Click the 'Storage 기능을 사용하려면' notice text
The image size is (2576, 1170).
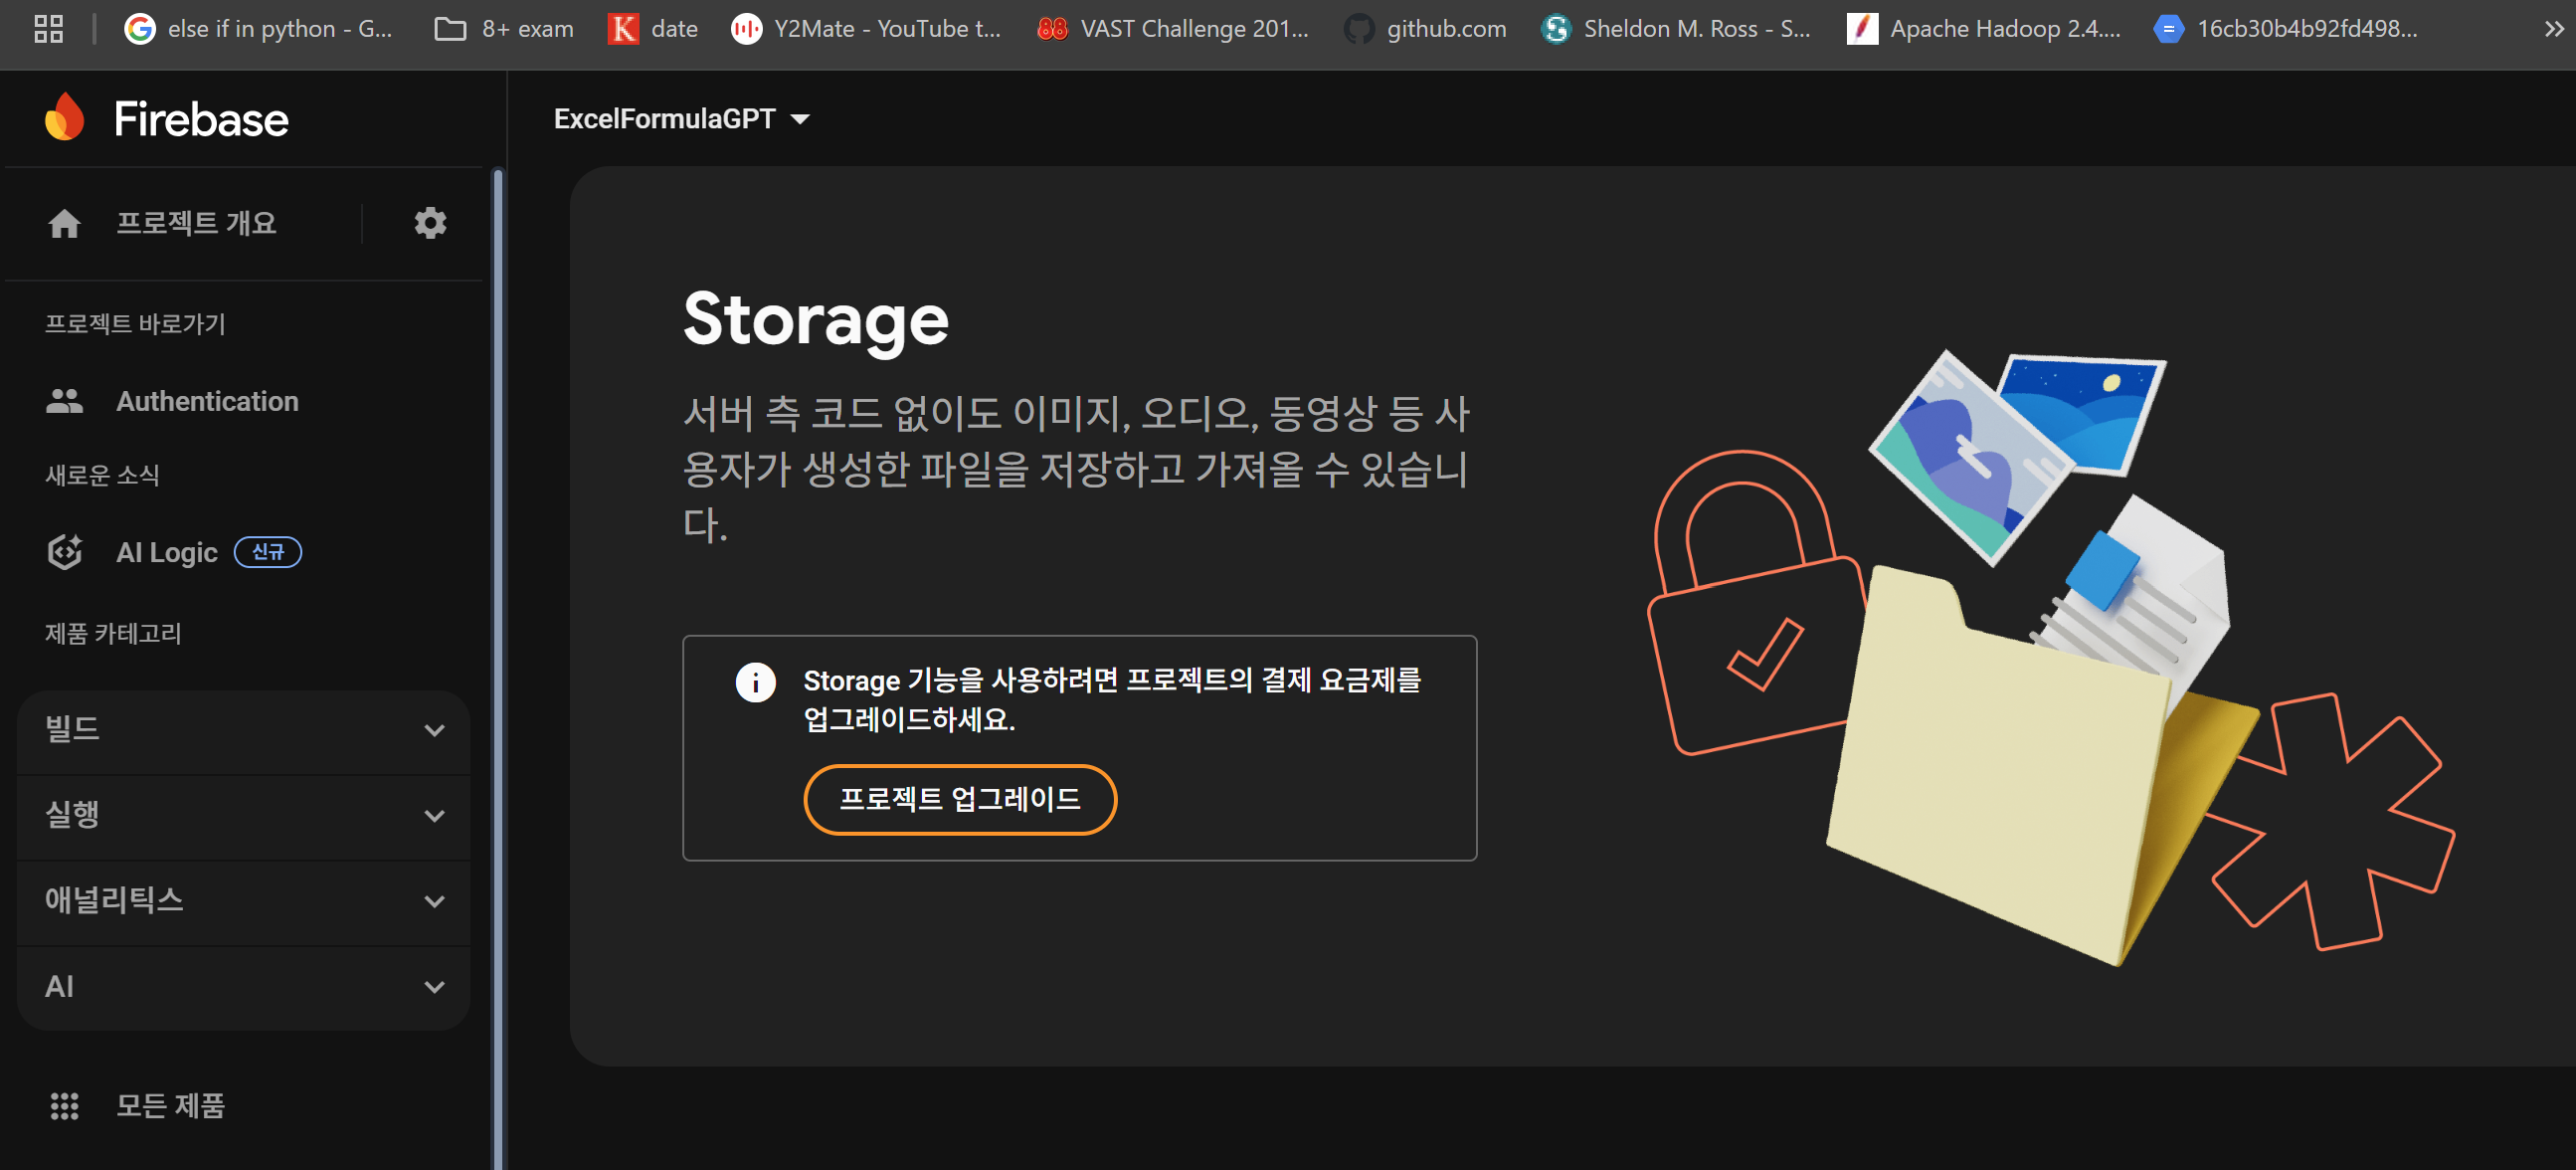(x=1112, y=699)
